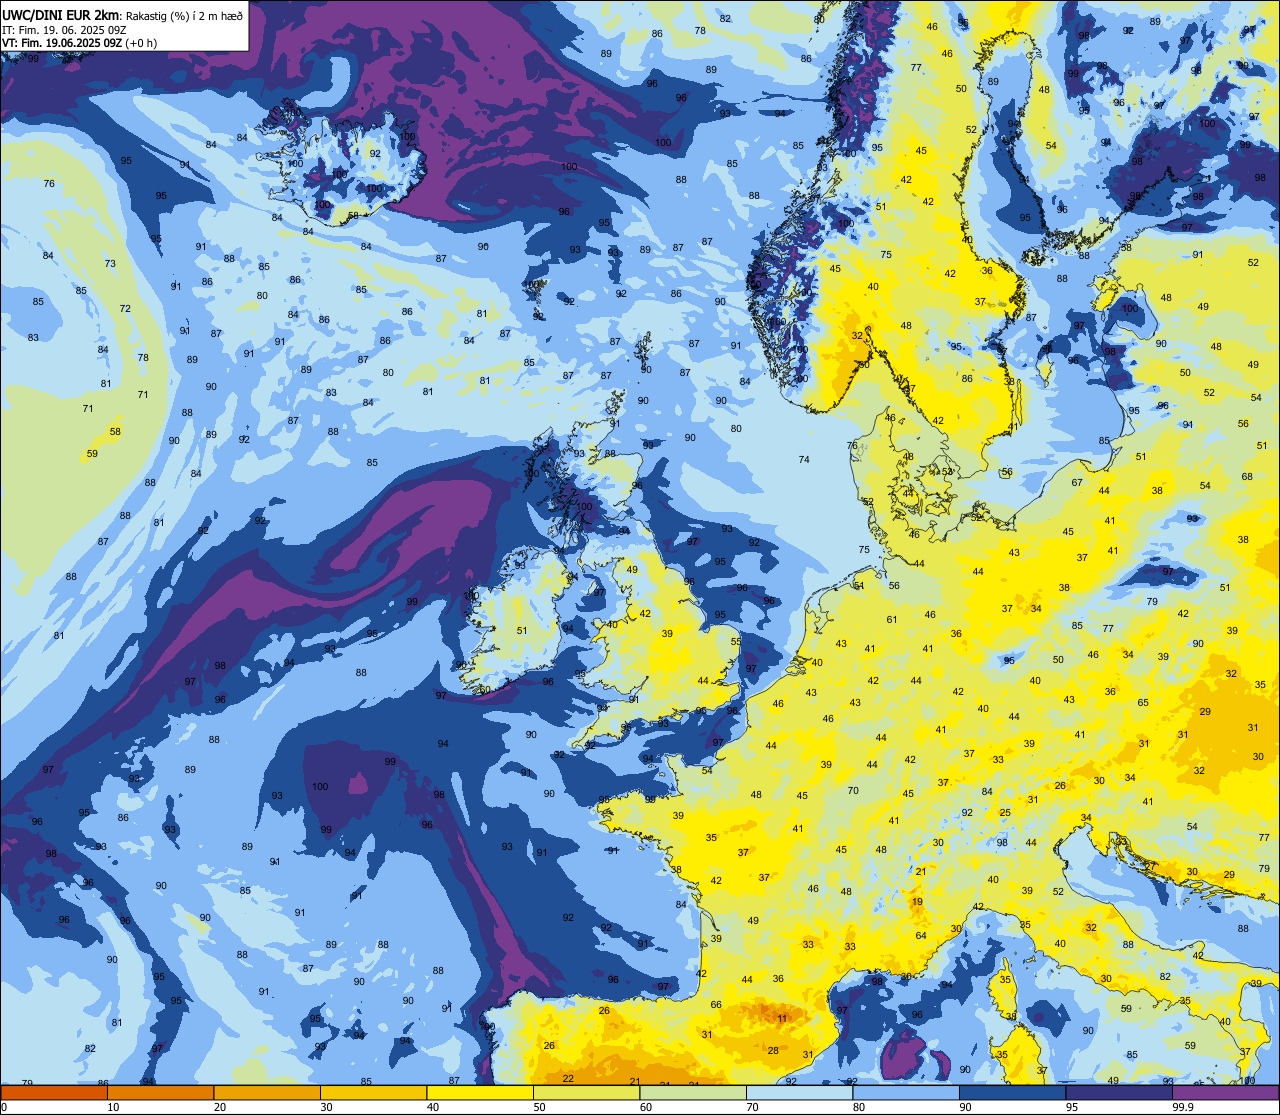Pick the 90–95 dark blue legend swatch
This screenshot has width=1280, height=1115.
point(1012,1092)
